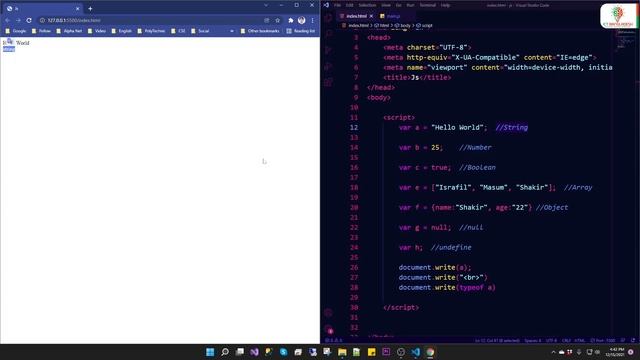Screen dimensions: 640x360
Task: Click body in the editor breadcrumb
Action: tap(403, 25)
